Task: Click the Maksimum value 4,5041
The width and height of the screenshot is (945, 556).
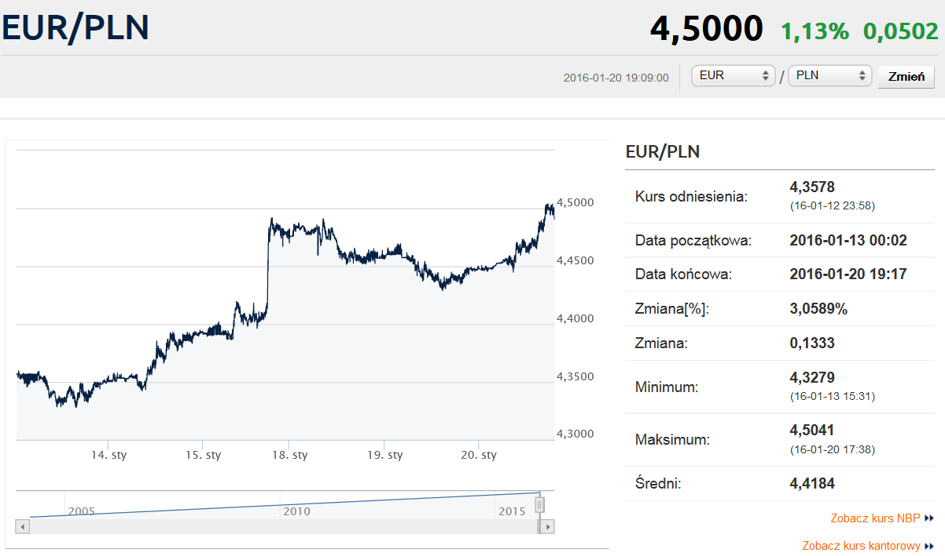Action: pyautogui.click(x=812, y=430)
